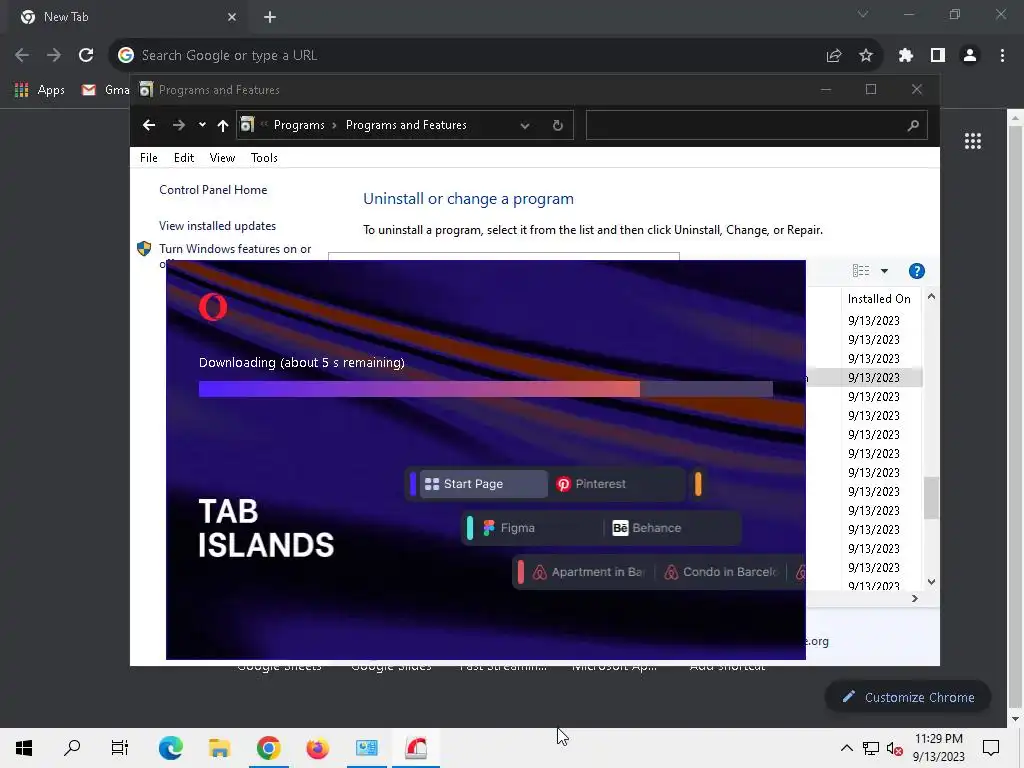Click Programs breadcrumb in address bar
The image size is (1024, 768).
click(299, 125)
